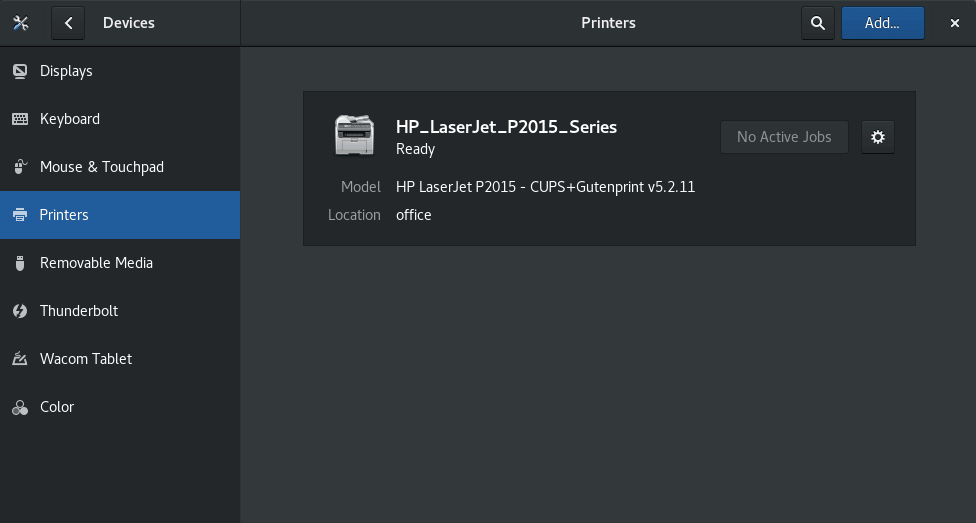The image size is (976, 523).
Task: Click the Keyboard icon in sidebar
Action: click(20, 119)
